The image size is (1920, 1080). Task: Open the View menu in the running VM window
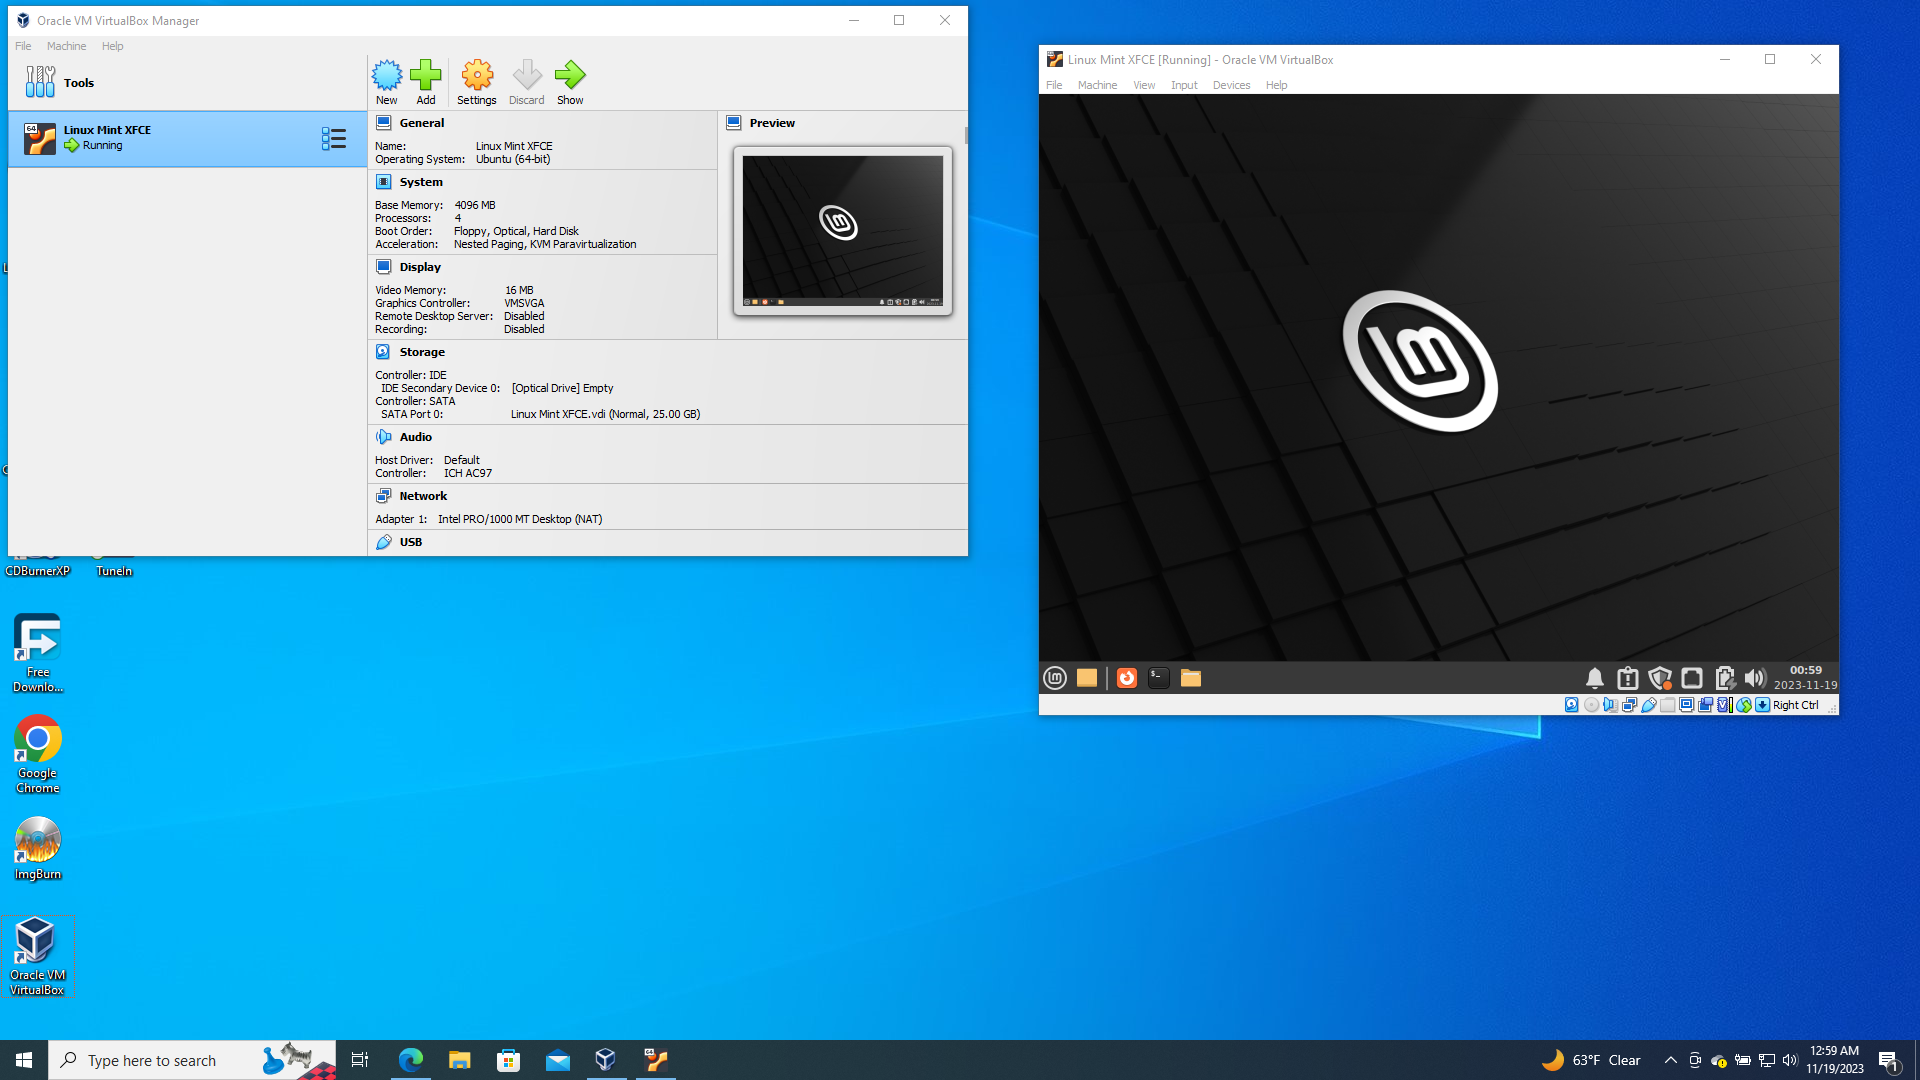pyautogui.click(x=1144, y=85)
